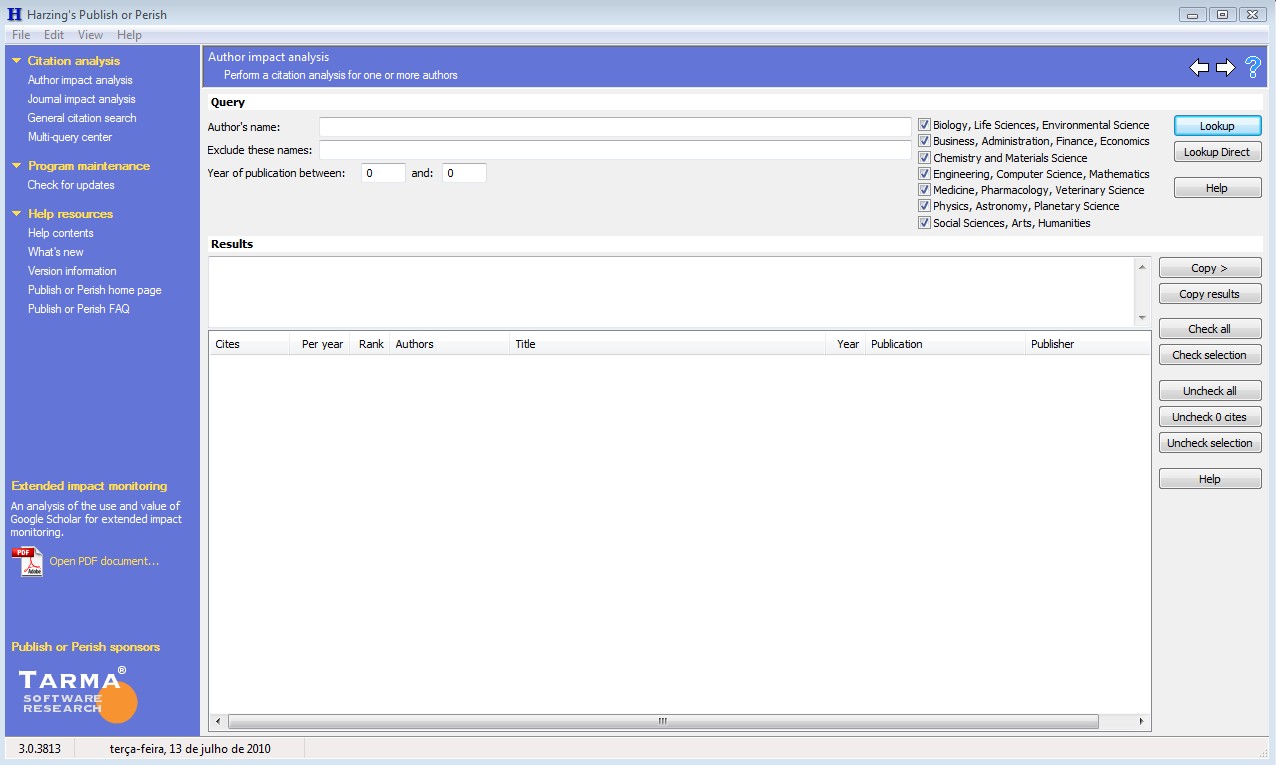Click the forward navigation arrow icon

(1225, 68)
